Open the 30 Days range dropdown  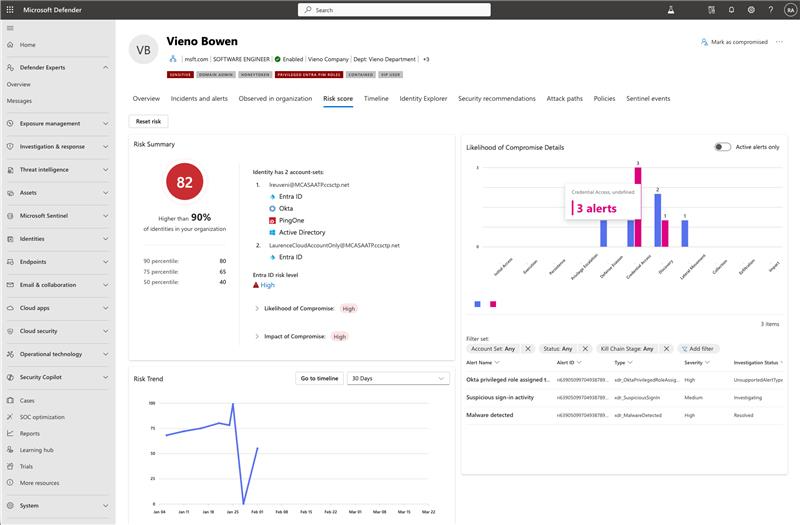pyautogui.click(x=398, y=379)
